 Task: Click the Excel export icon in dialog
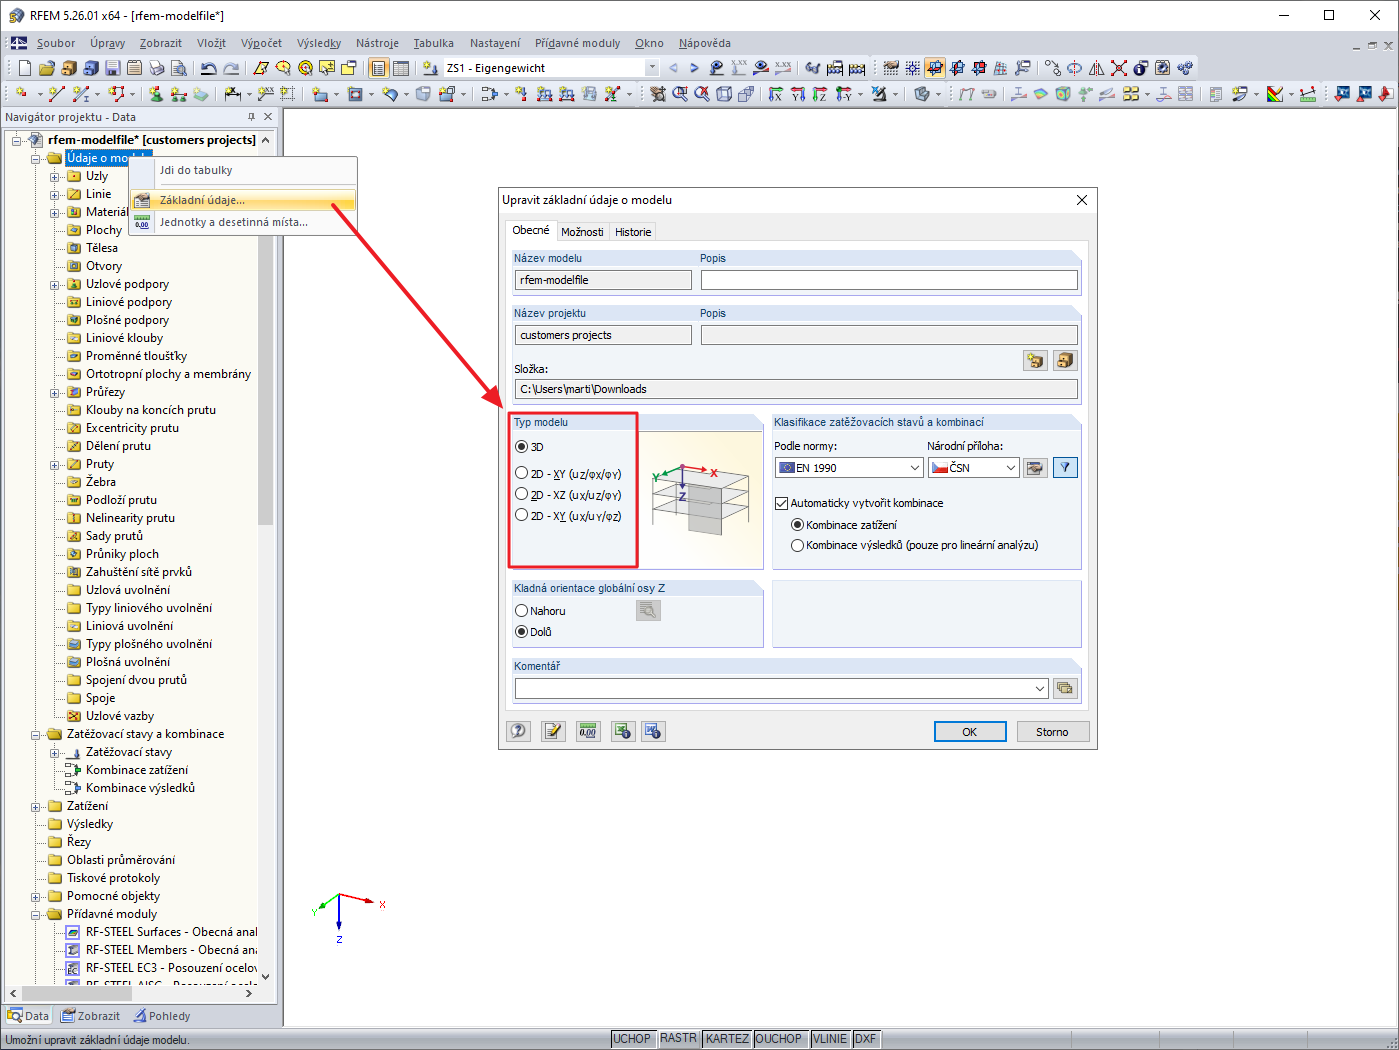click(x=623, y=731)
